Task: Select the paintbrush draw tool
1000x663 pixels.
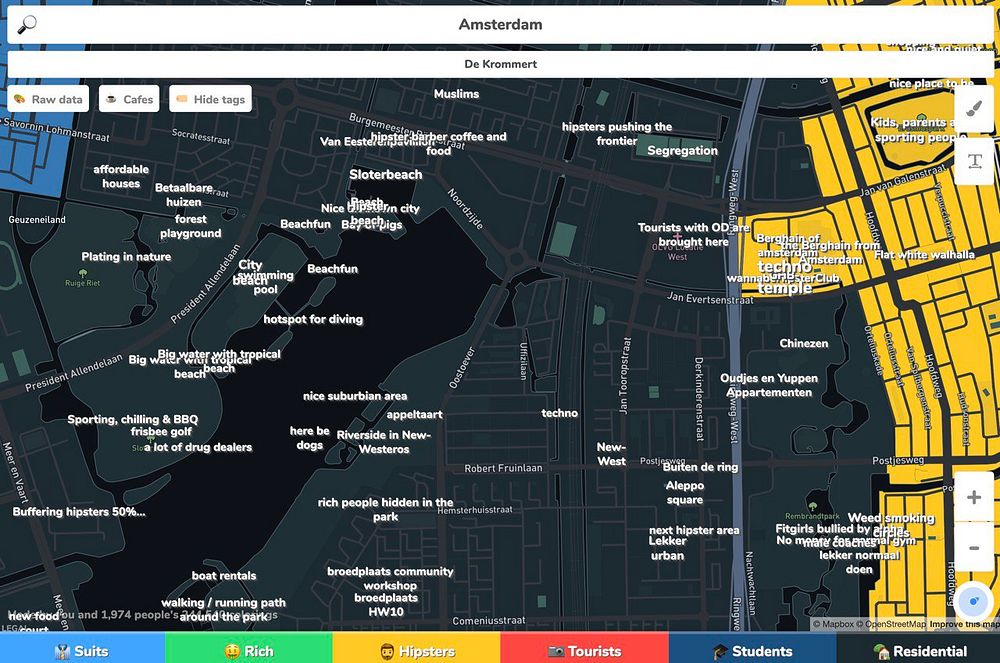Action: click(x=974, y=109)
